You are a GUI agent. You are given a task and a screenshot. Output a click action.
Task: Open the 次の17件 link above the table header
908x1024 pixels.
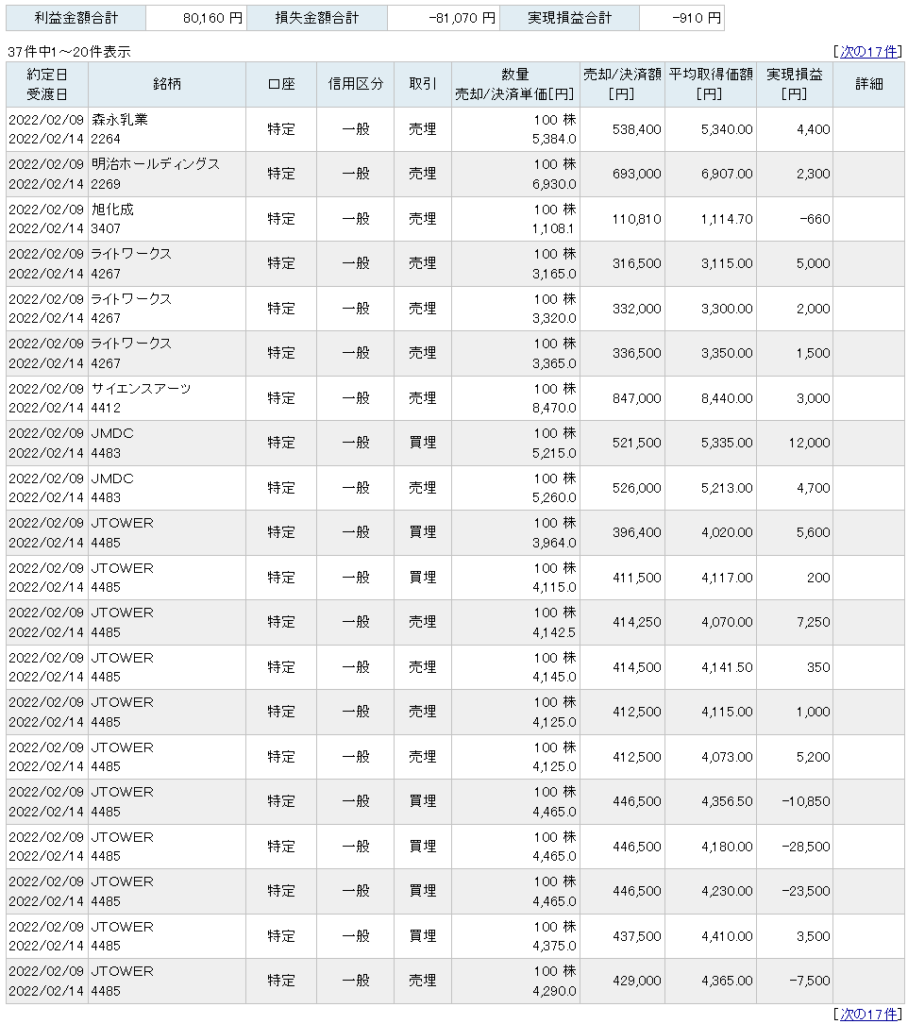tap(869, 52)
